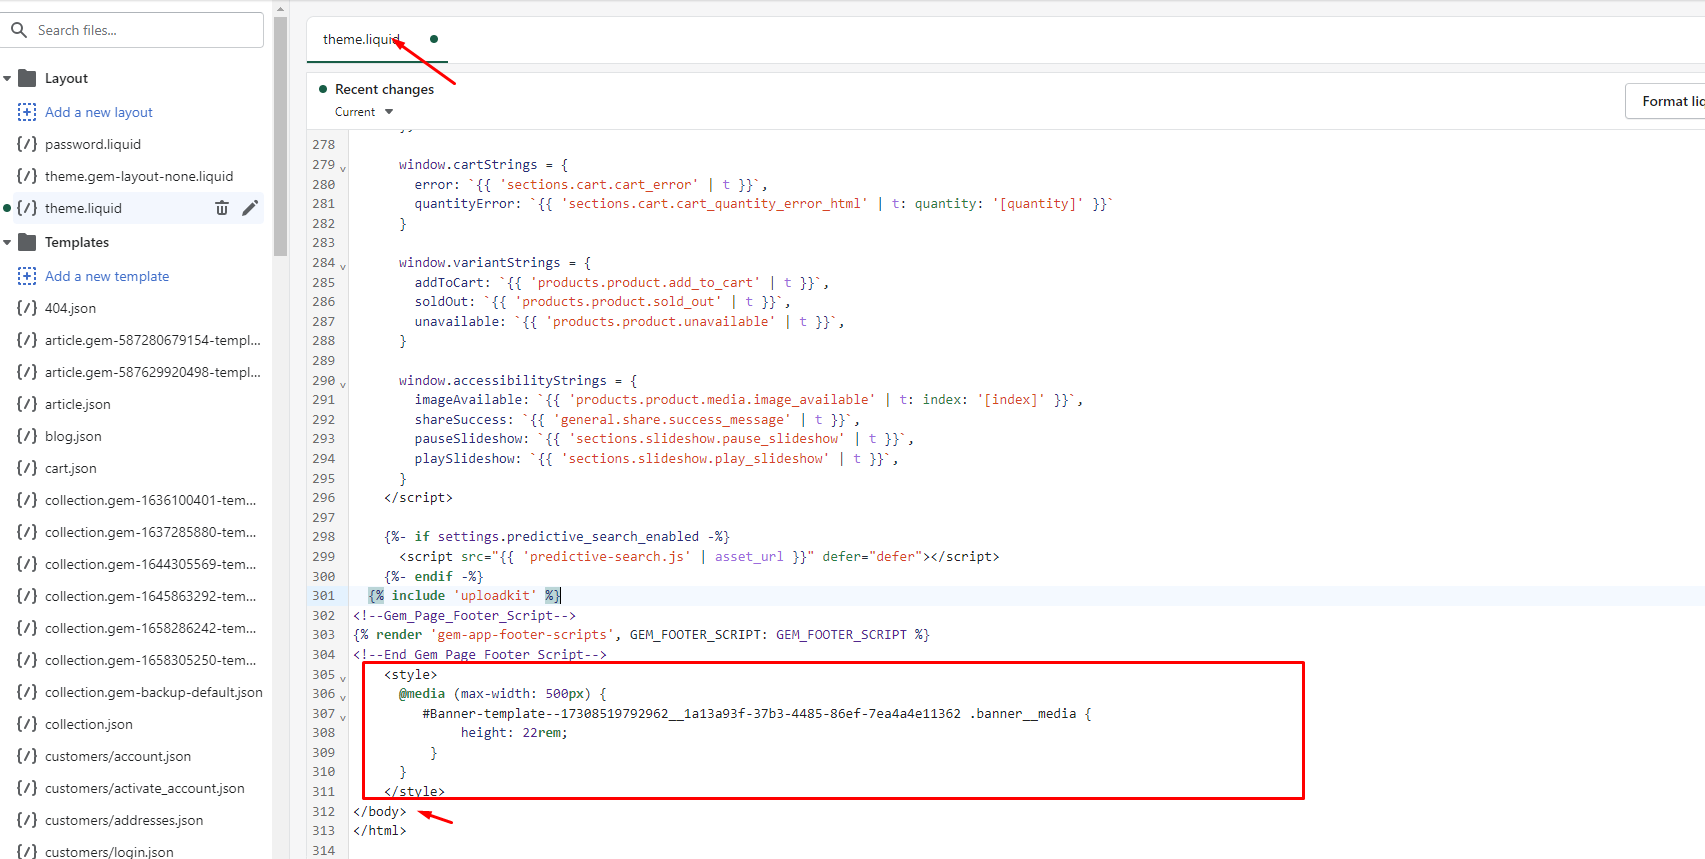Fold code block at line 290
The image size is (1705, 859).
(x=343, y=384)
